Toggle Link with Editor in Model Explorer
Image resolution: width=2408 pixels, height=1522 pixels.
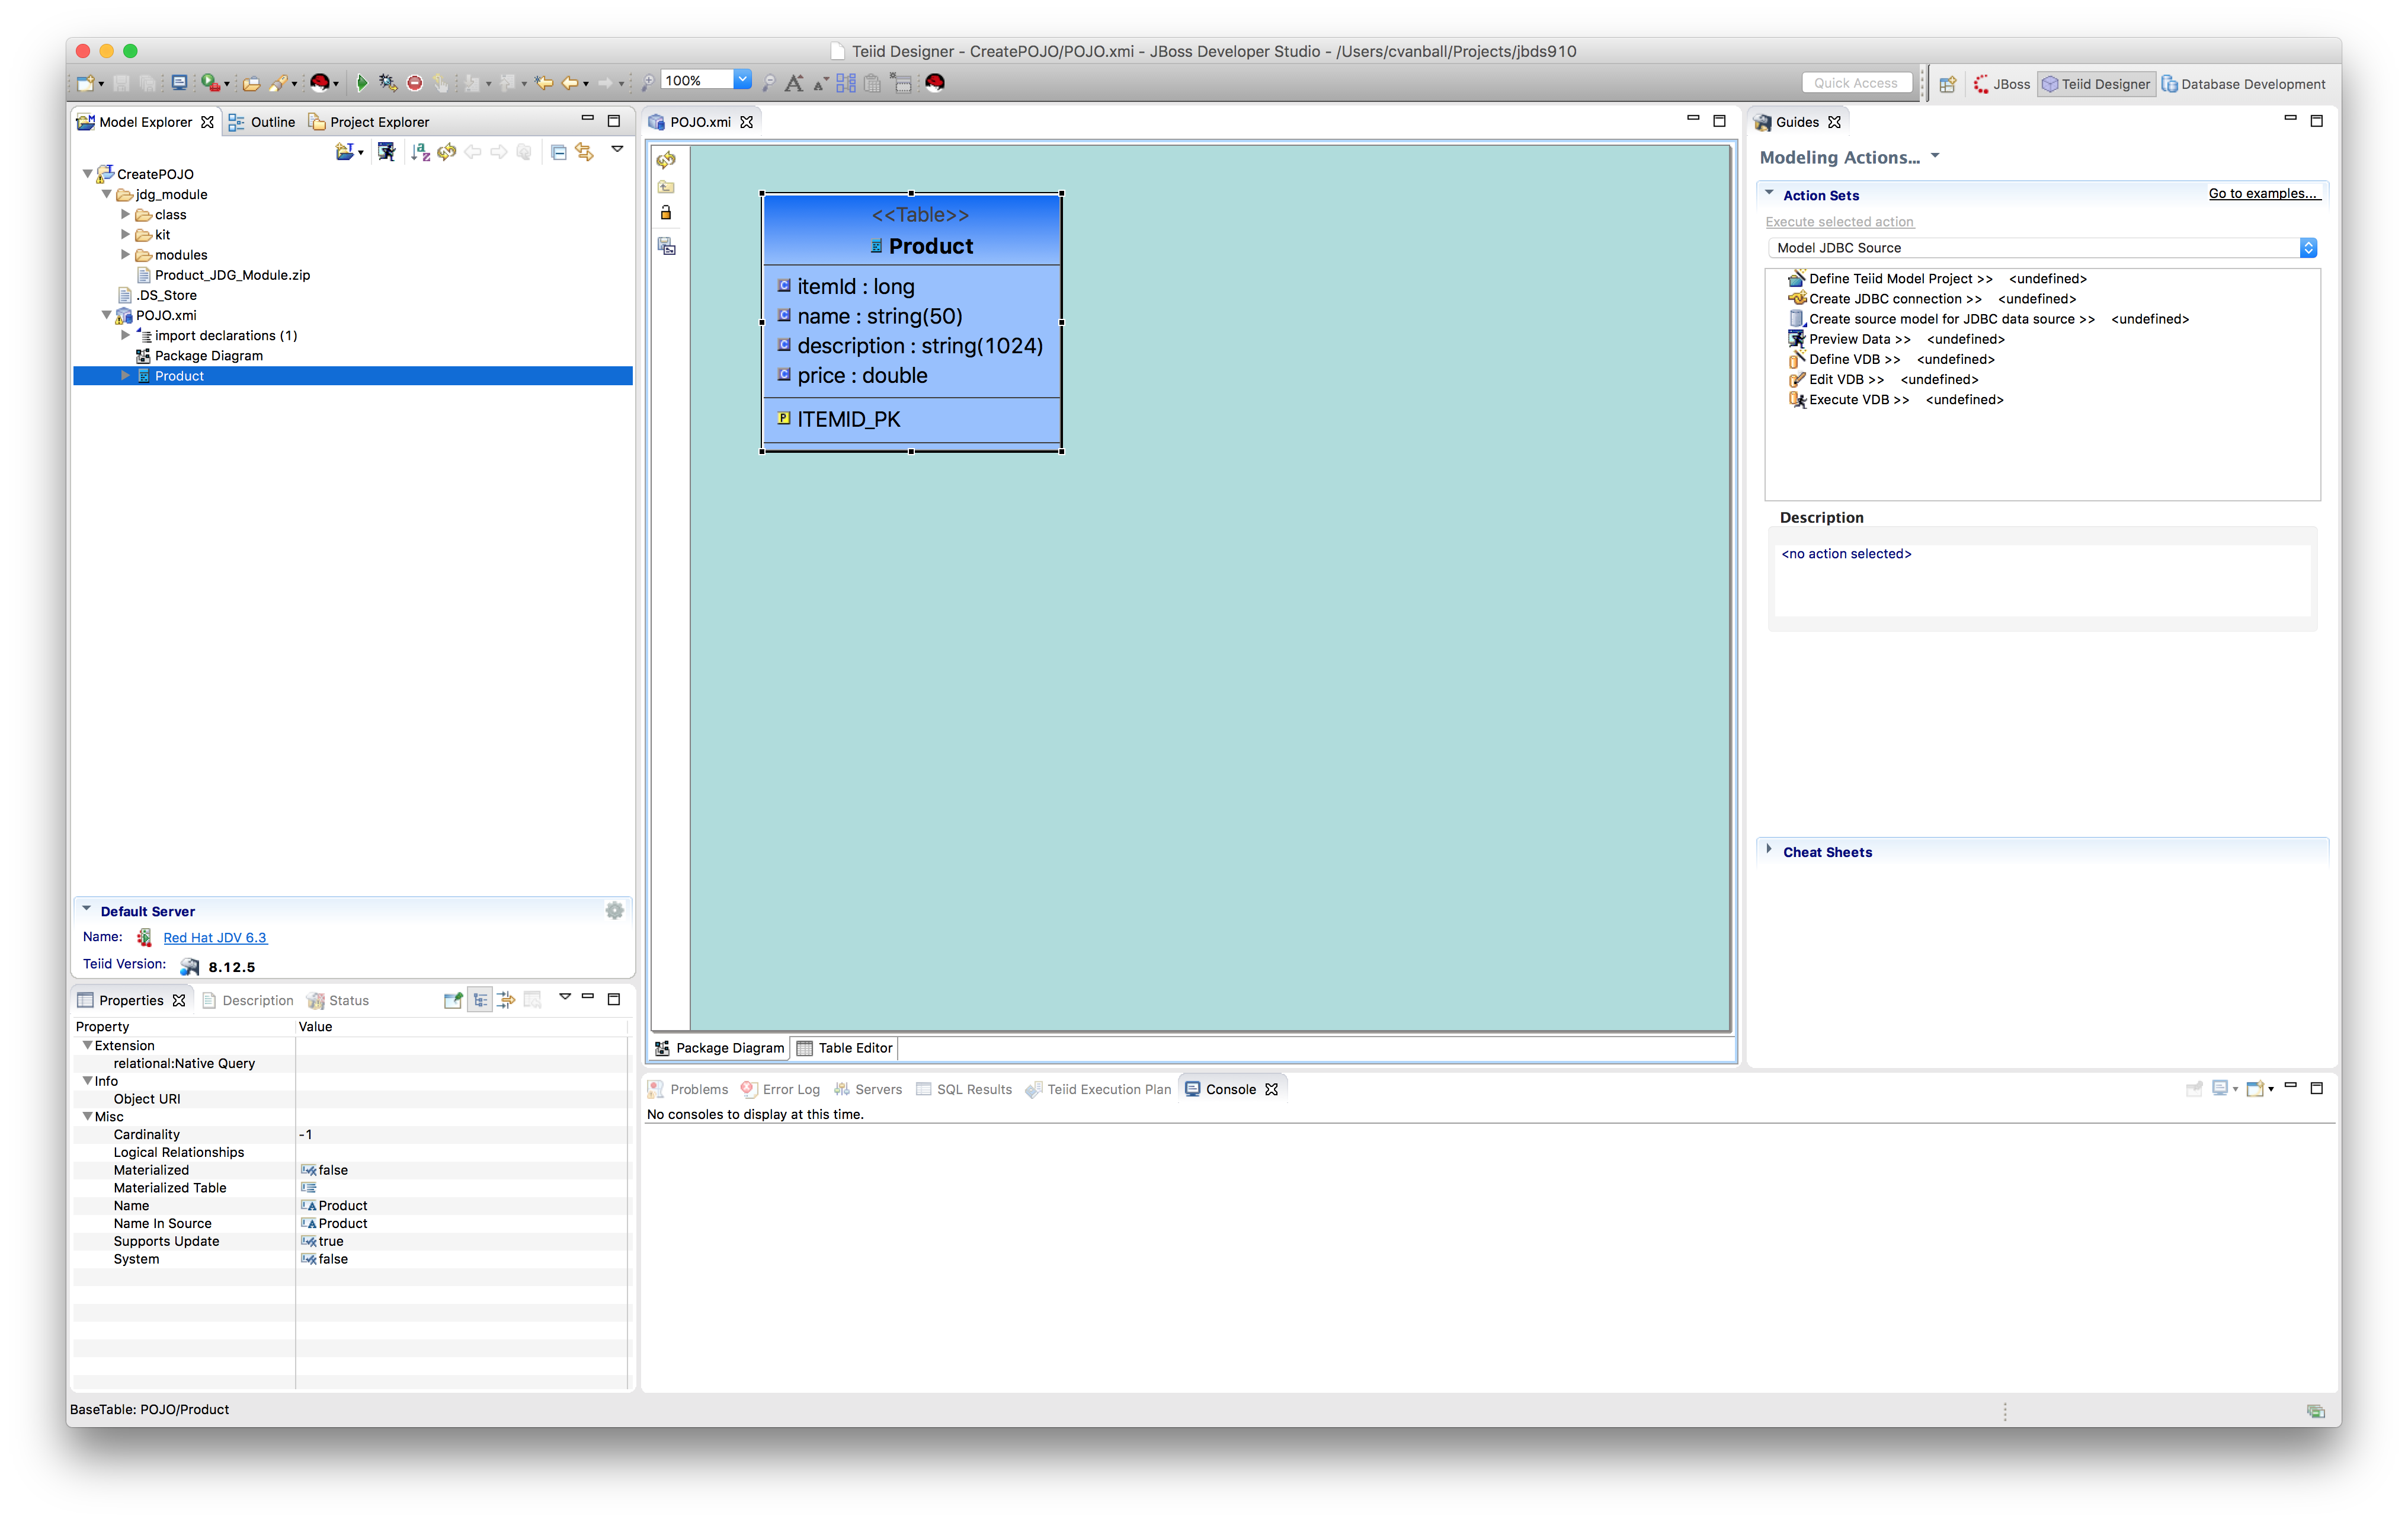[x=585, y=152]
